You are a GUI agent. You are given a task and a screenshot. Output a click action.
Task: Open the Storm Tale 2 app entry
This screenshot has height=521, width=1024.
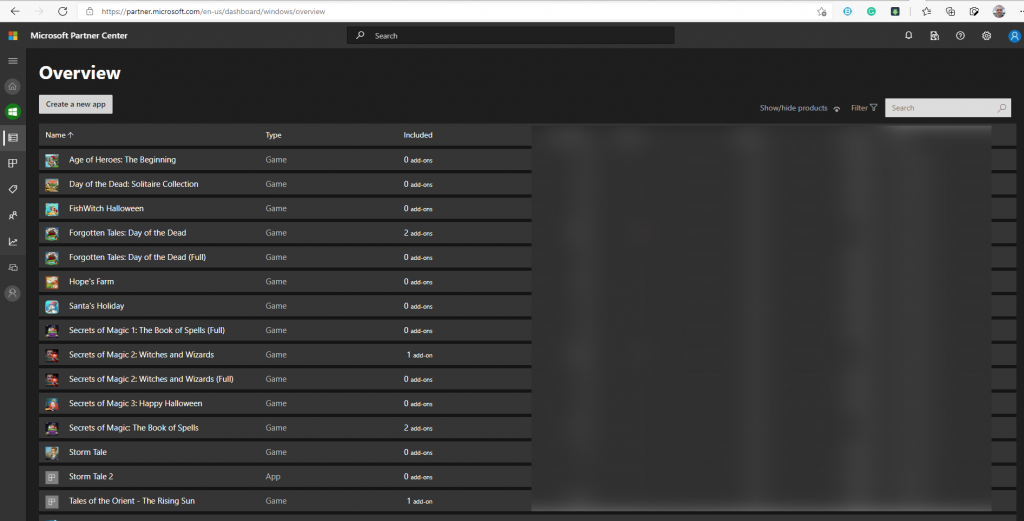[x=90, y=477]
